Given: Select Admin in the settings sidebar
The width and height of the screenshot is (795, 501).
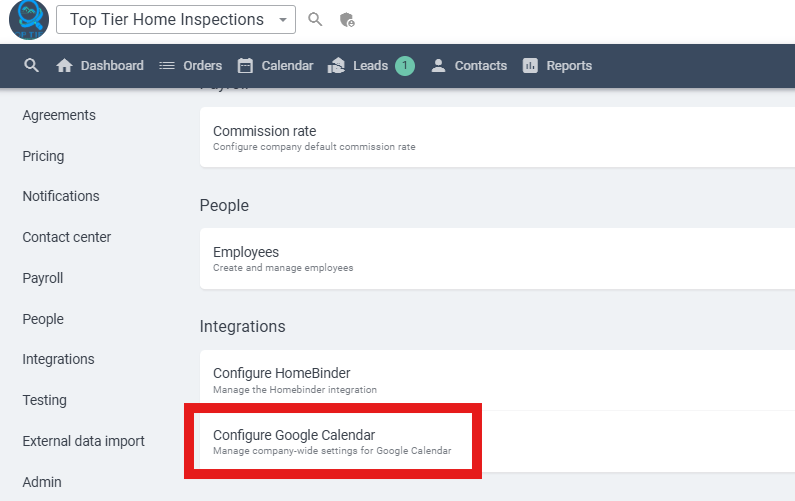Looking at the screenshot, I should pos(42,482).
